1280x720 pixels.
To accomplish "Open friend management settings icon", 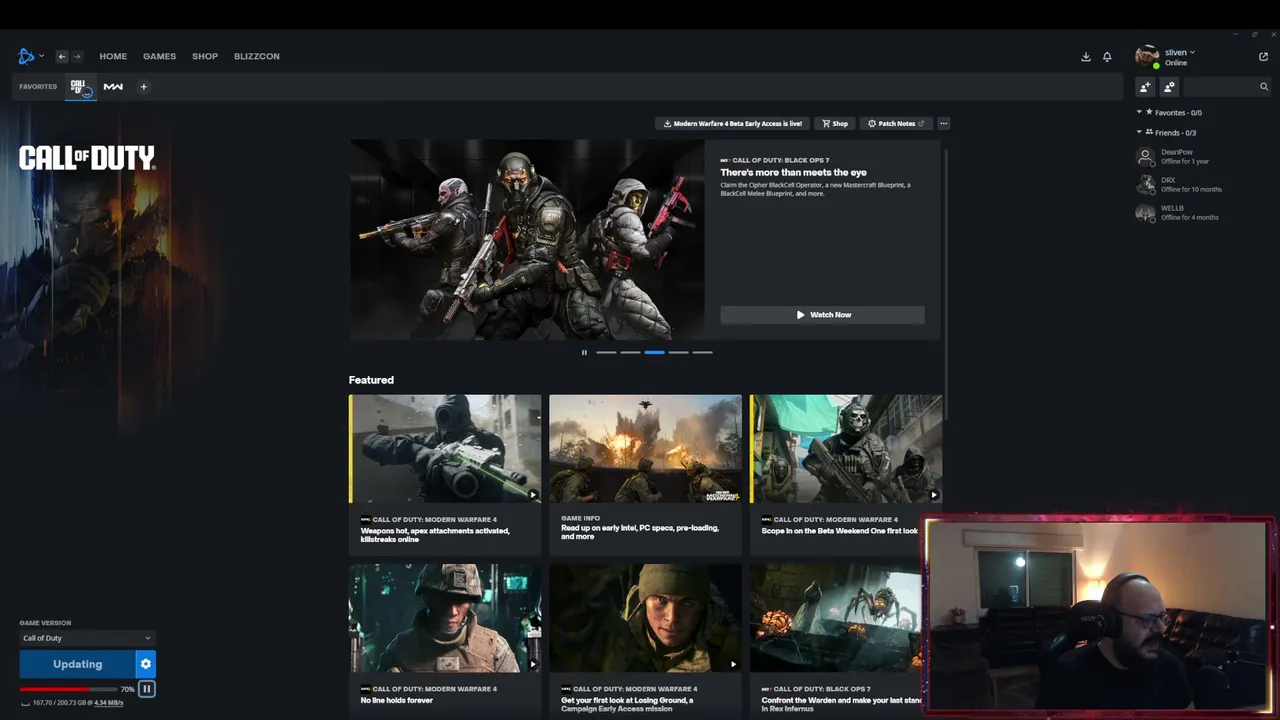I will pos(1169,87).
